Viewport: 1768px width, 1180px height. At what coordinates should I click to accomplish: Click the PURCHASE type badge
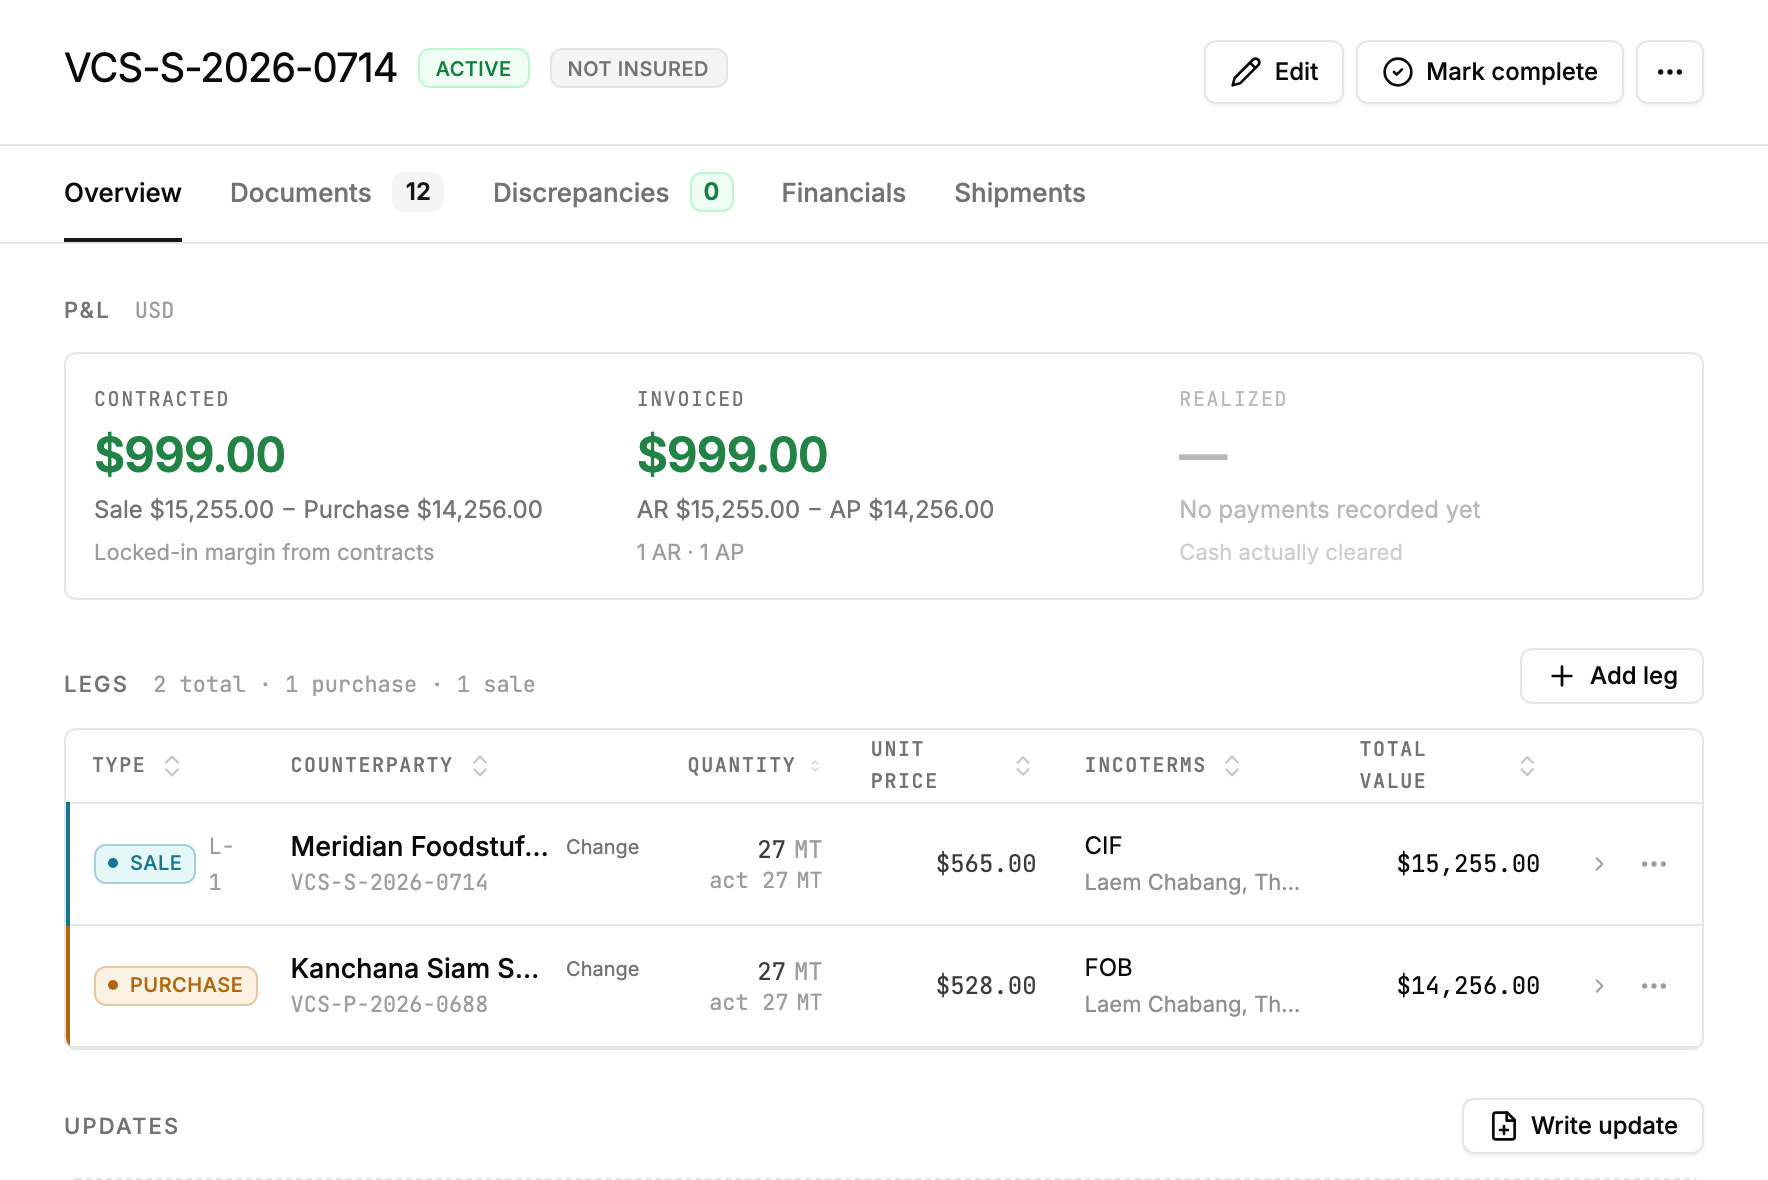(x=176, y=986)
